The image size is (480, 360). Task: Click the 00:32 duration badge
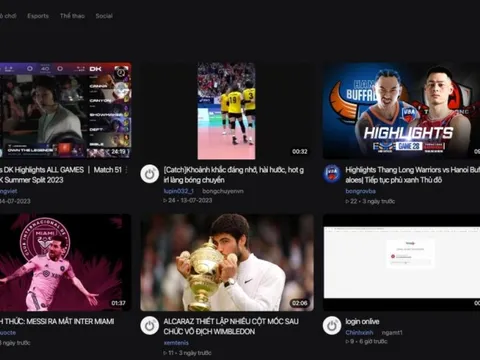pos(300,152)
